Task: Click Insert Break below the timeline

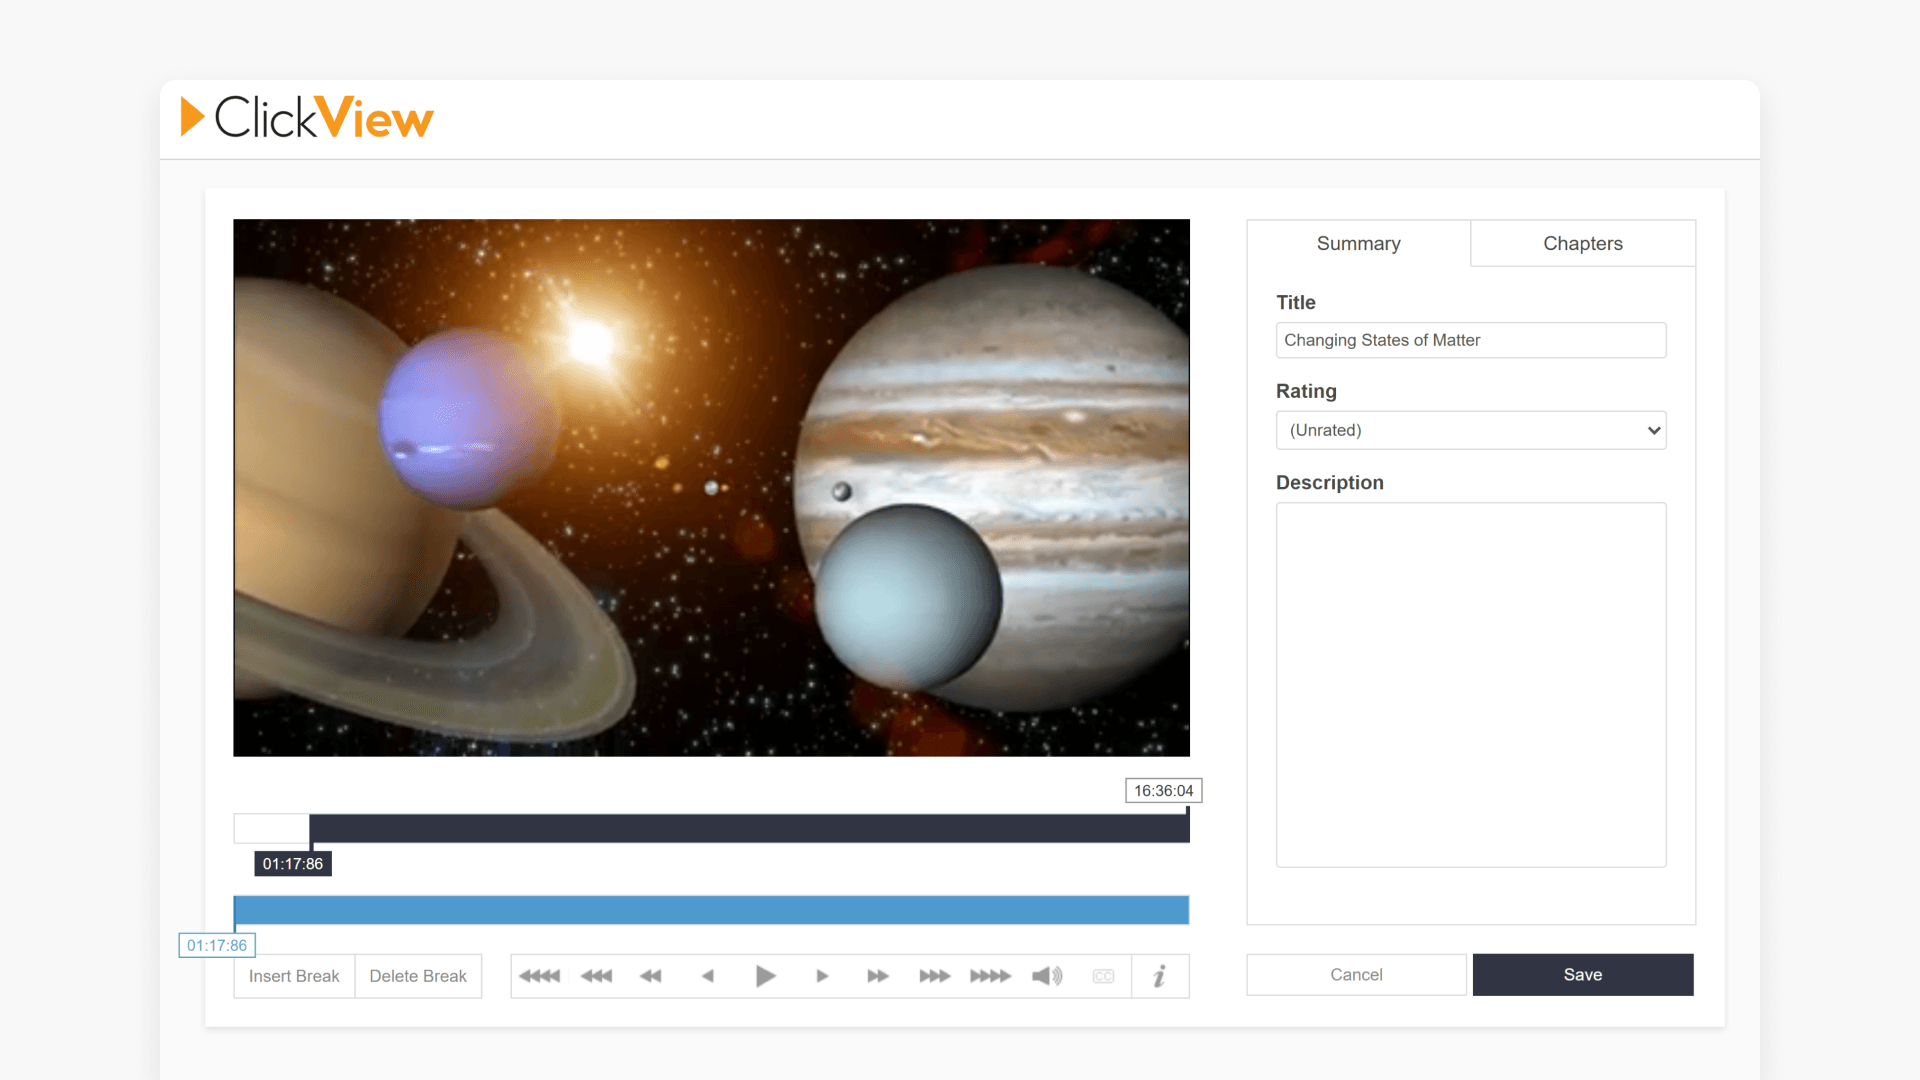Action: click(x=293, y=975)
